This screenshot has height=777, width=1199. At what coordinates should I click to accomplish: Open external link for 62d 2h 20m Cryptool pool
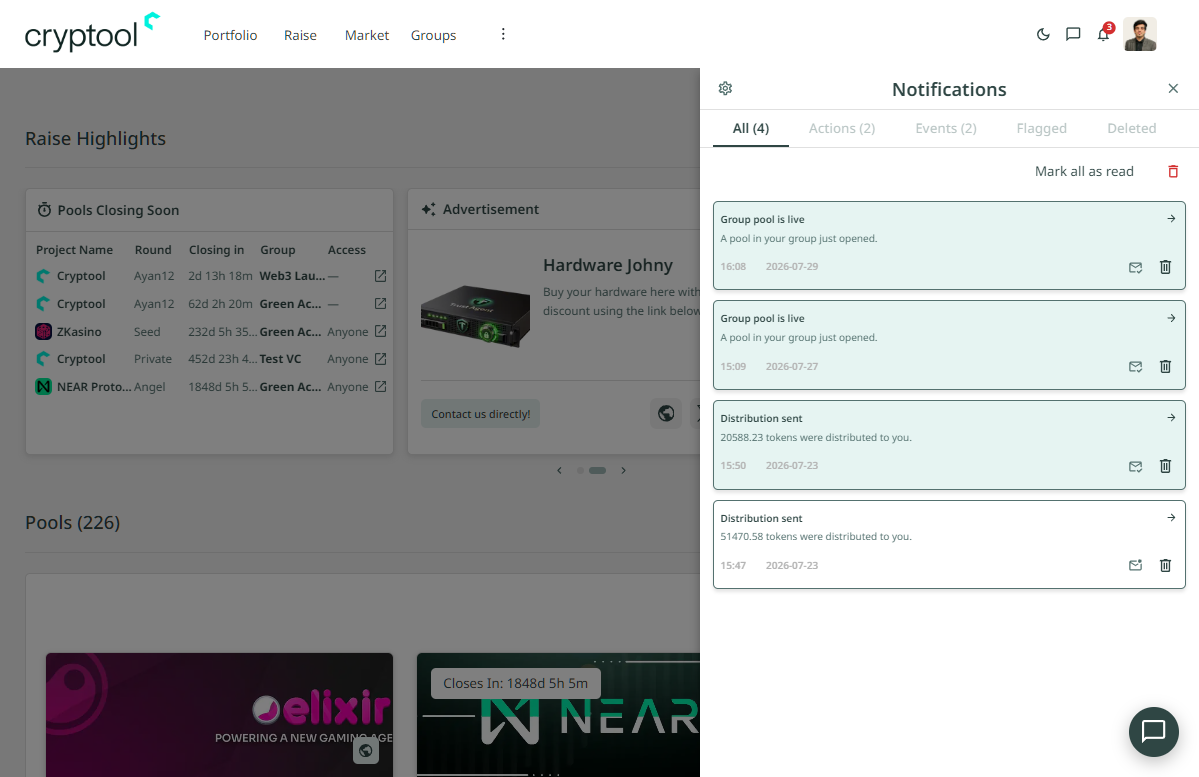coord(380,304)
